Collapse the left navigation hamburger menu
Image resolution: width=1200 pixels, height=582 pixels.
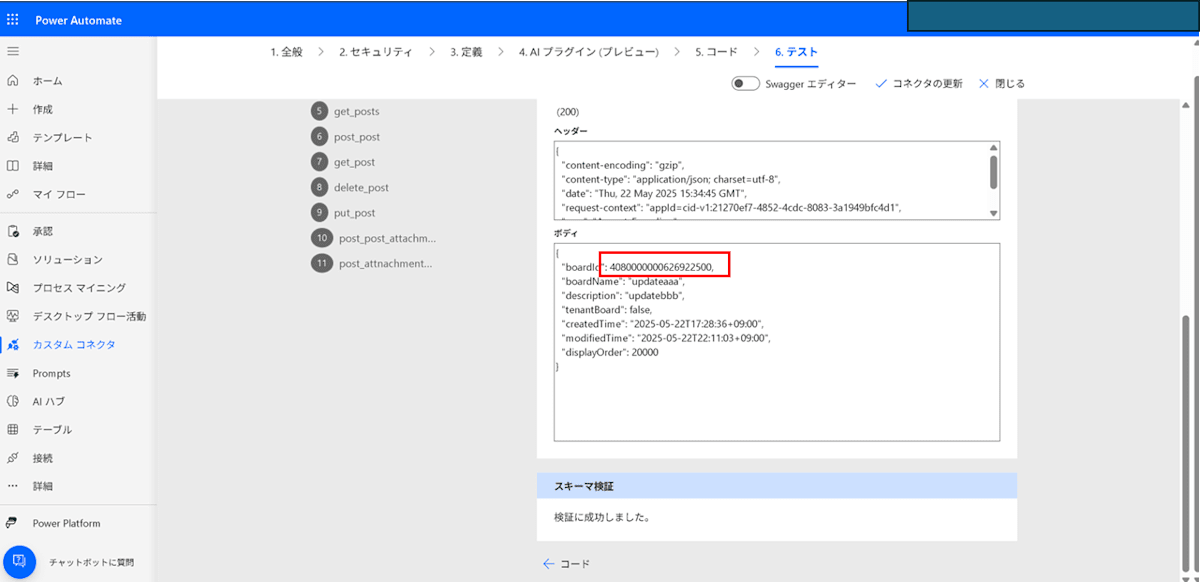13,50
